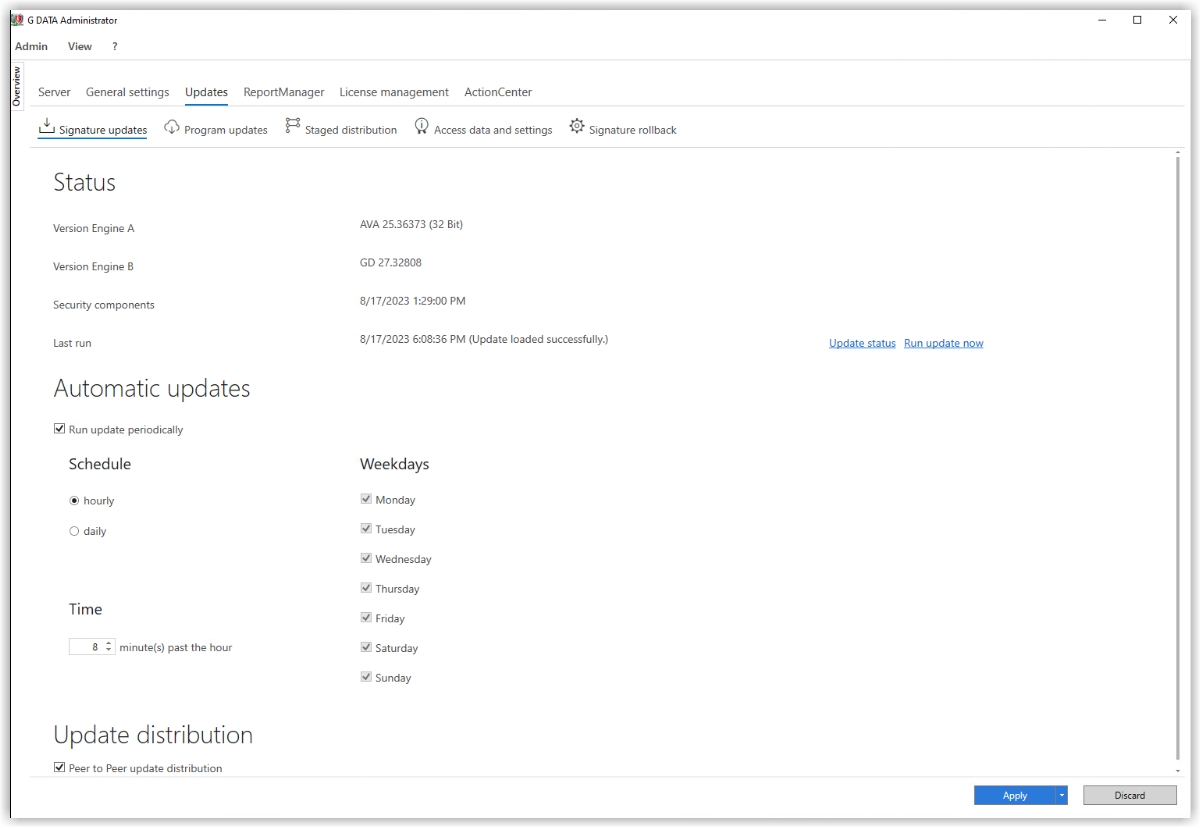
Task: Select the Updates tab
Action: [206, 92]
